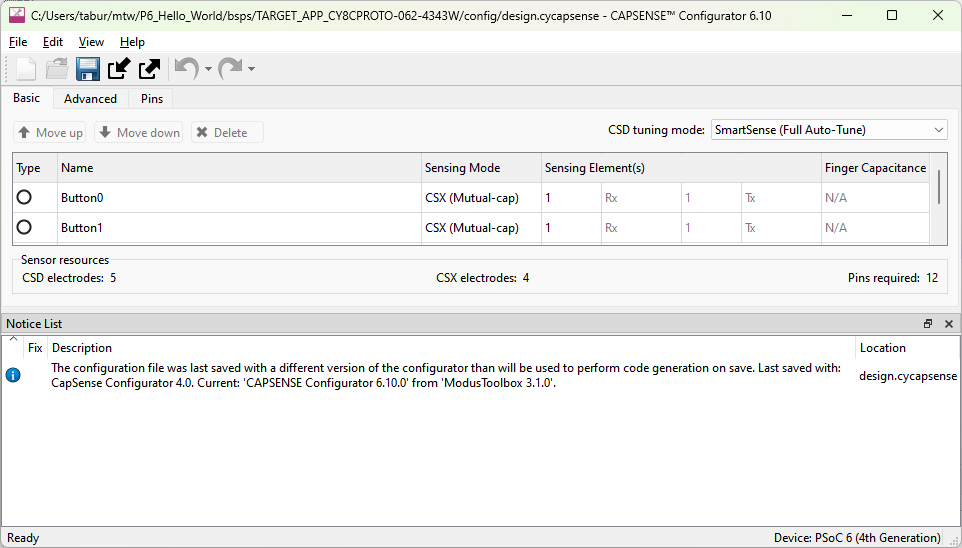Click the Export toolbar icon
This screenshot has height=548, width=962.
tap(149, 69)
